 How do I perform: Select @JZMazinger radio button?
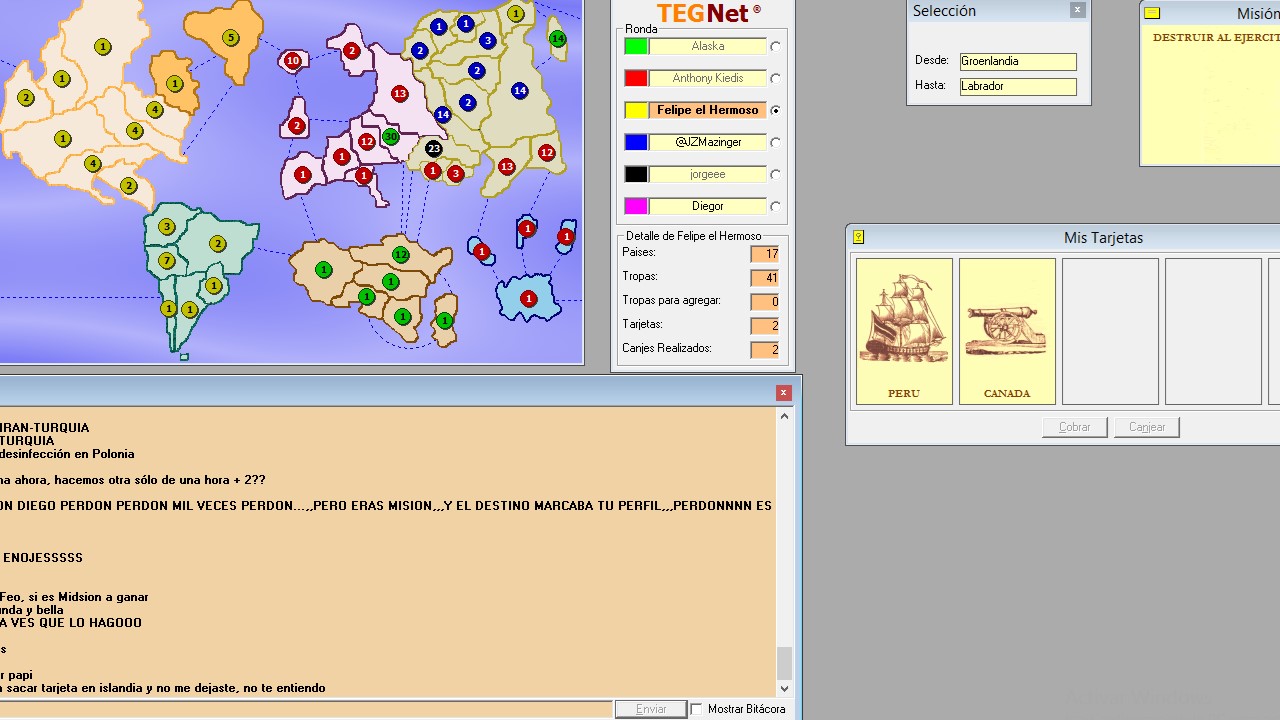(x=776, y=142)
